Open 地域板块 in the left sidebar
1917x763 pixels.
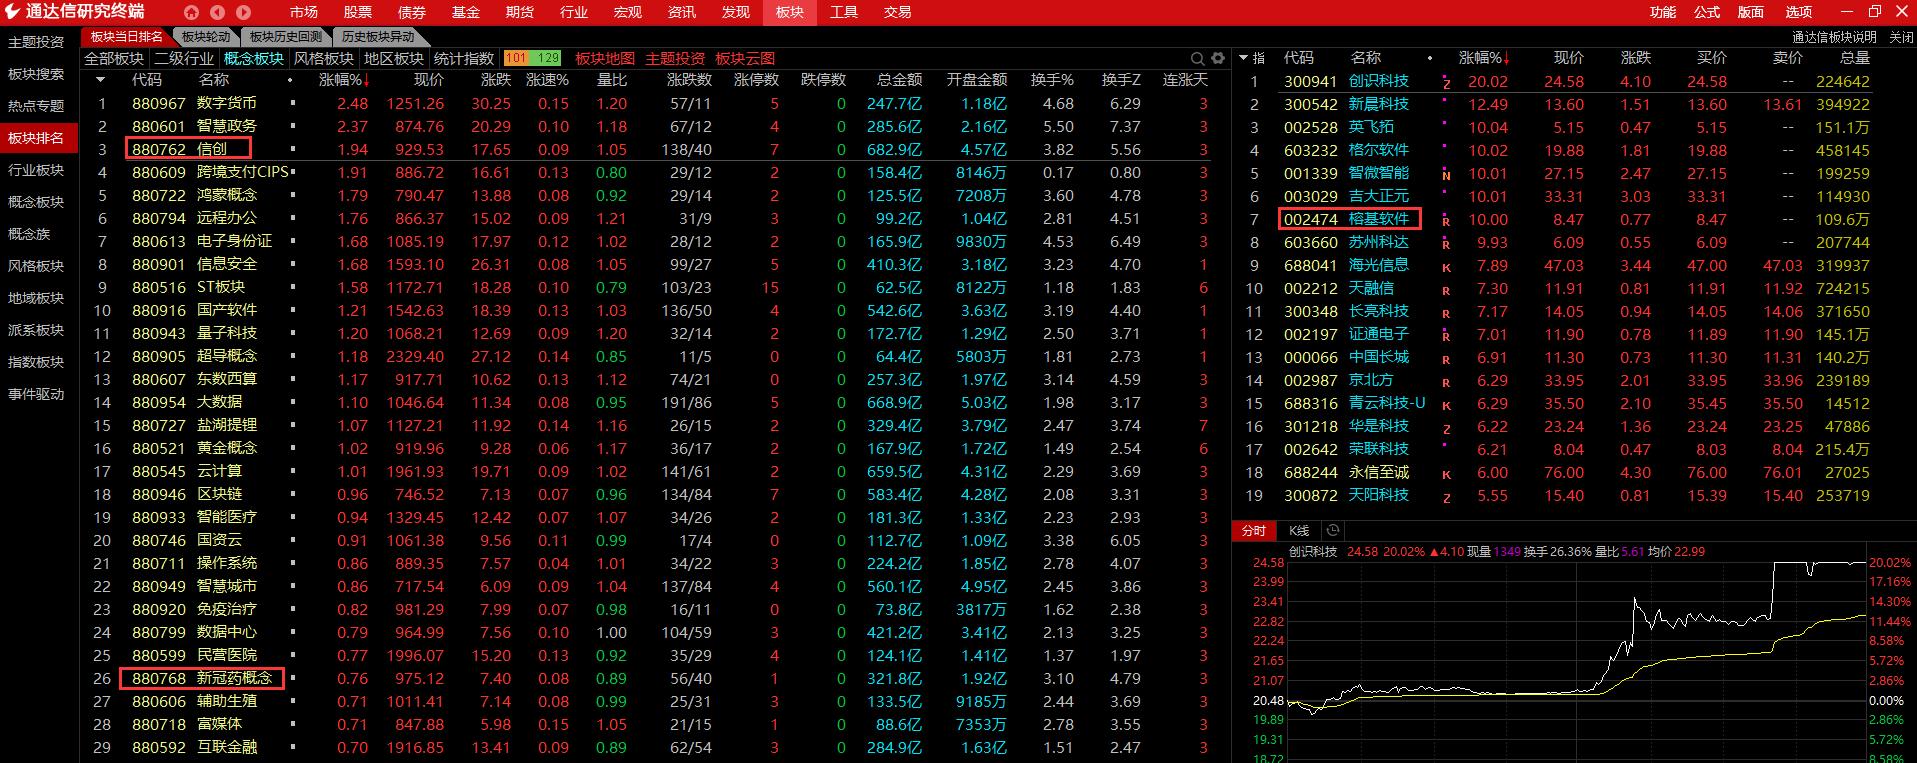(36, 298)
